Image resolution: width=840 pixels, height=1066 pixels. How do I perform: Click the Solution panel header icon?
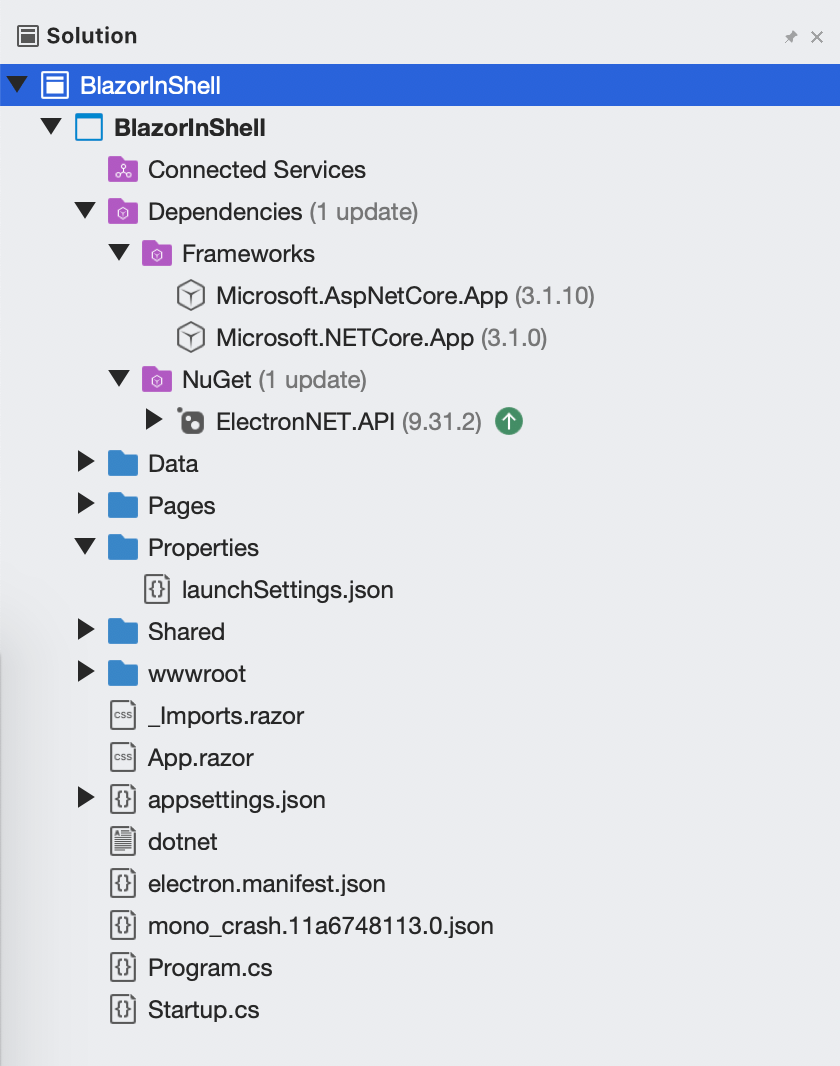[28, 36]
